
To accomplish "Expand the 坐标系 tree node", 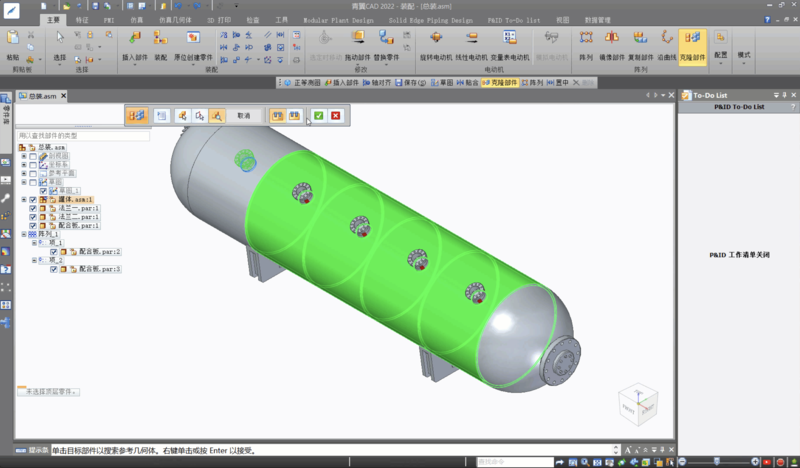I will pyautogui.click(x=23, y=165).
